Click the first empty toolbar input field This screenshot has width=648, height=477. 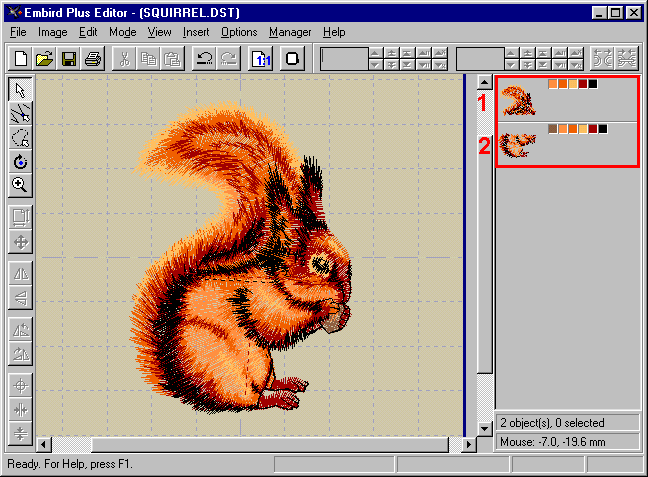point(344,59)
